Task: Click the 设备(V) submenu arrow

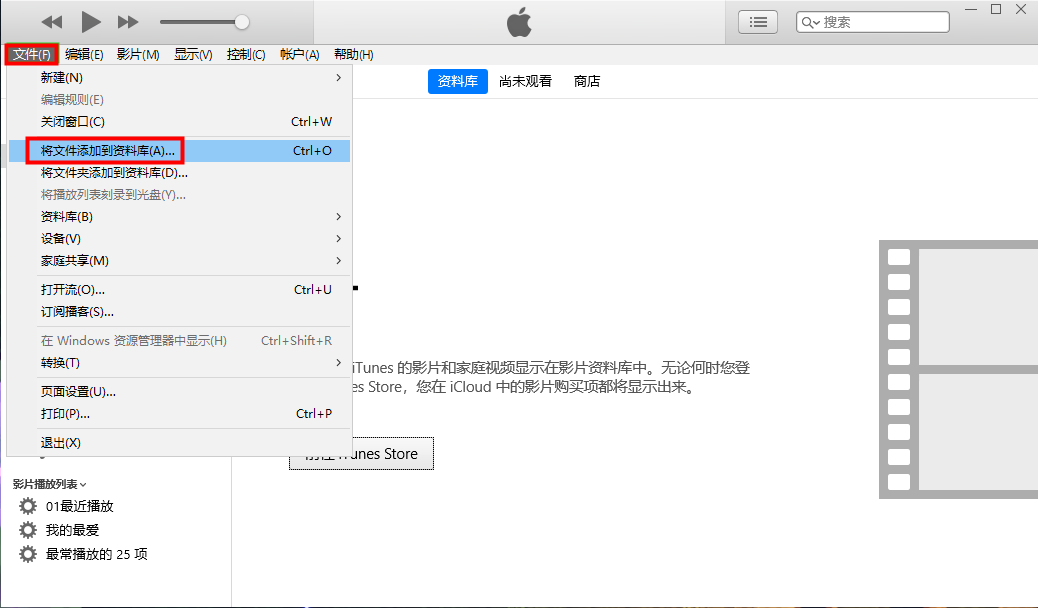Action: pos(338,238)
